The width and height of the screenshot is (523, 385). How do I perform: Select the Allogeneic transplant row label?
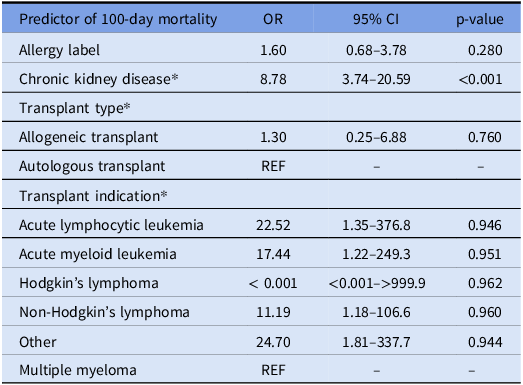point(88,137)
